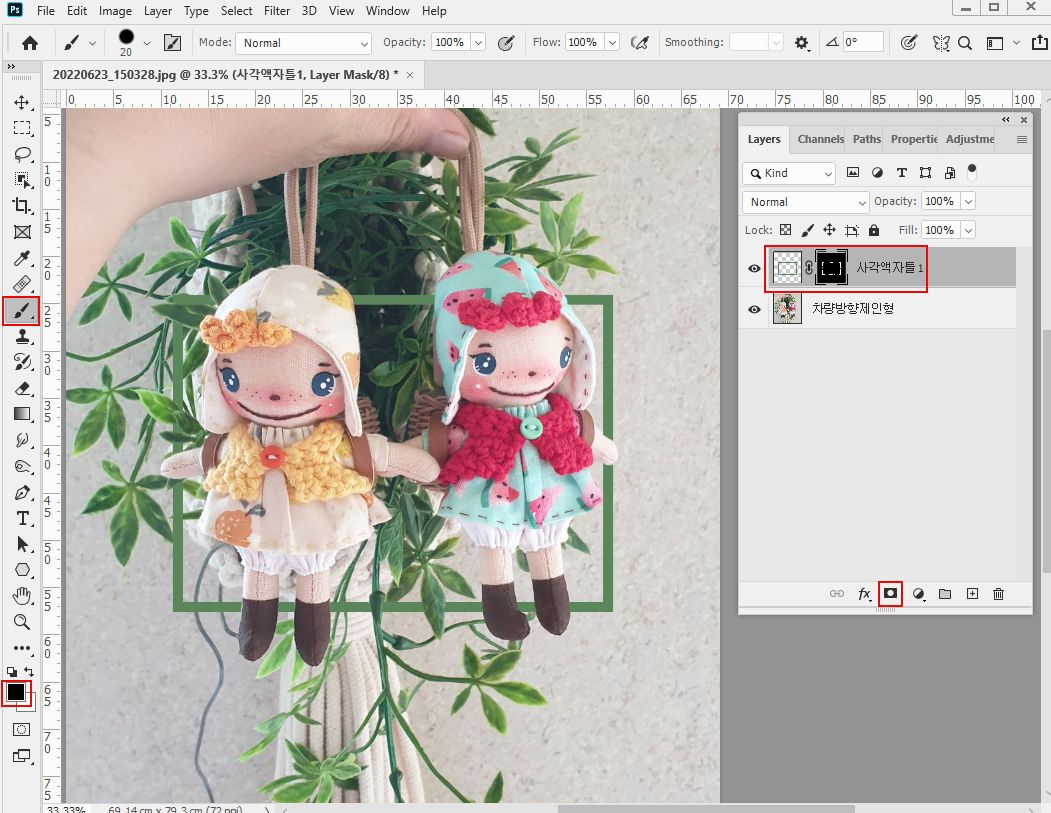The image size is (1051, 813).
Task: Select the Frame tool
Action: pyautogui.click(x=22, y=232)
